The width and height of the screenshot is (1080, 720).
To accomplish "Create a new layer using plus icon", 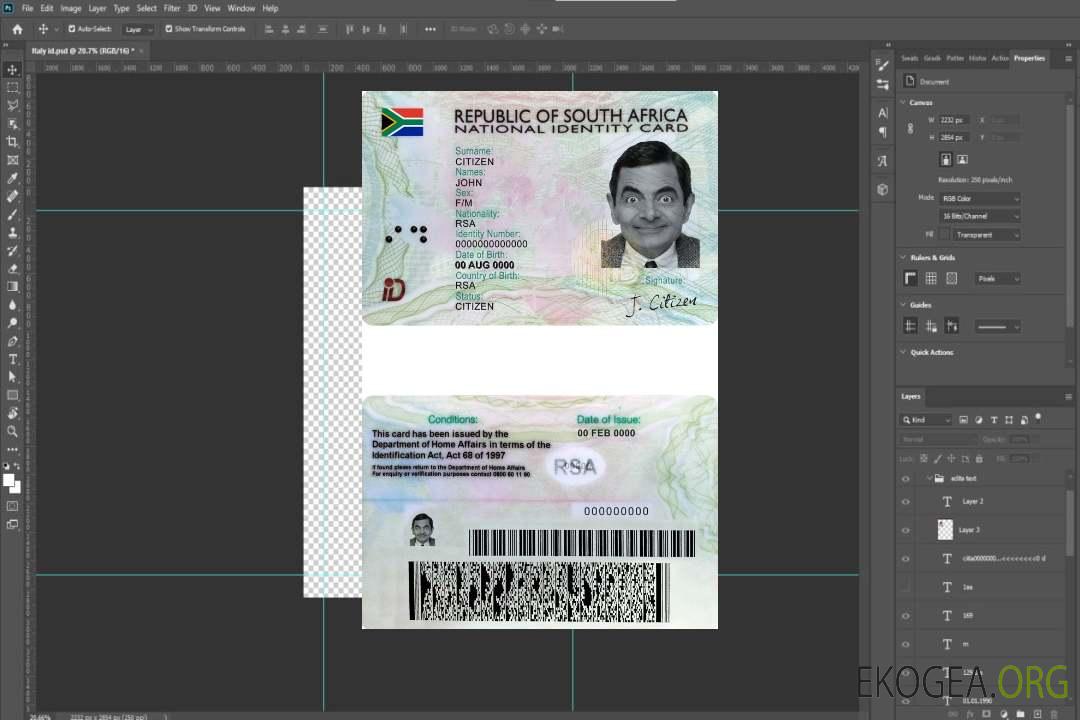I will coord(1037,714).
